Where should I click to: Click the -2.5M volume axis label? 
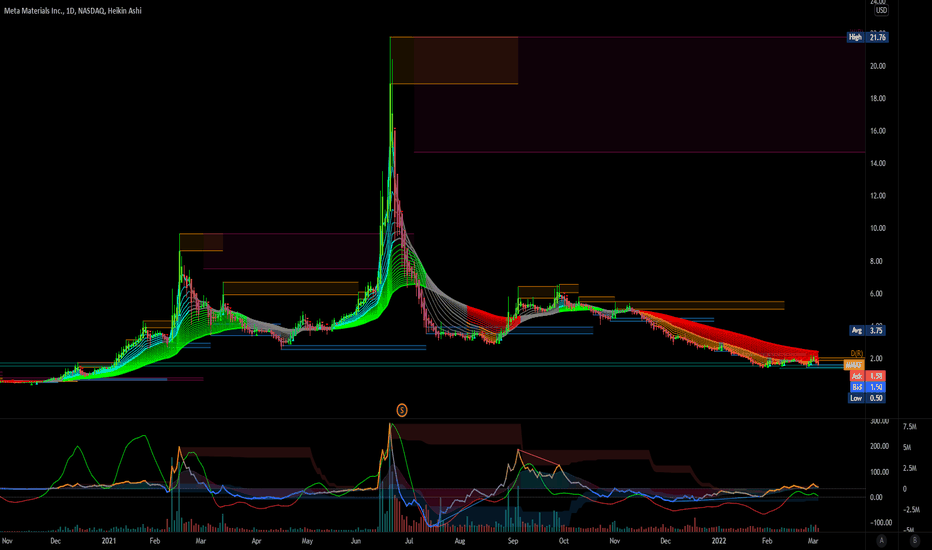[x=911, y=510]
